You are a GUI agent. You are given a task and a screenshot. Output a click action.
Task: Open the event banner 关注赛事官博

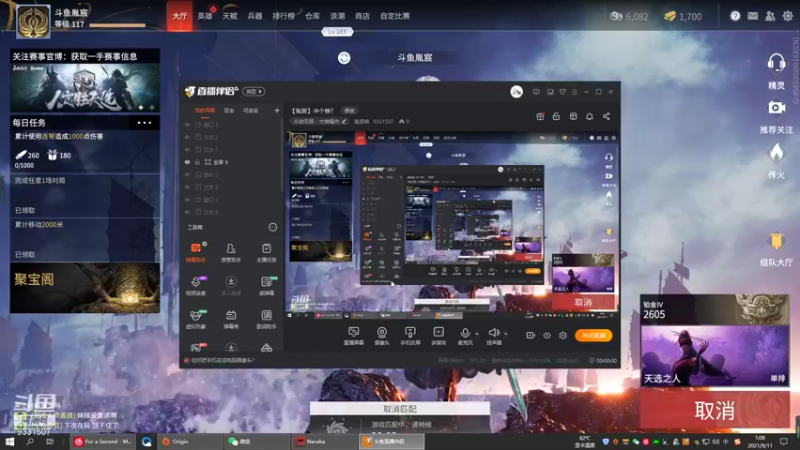(85, 81)
